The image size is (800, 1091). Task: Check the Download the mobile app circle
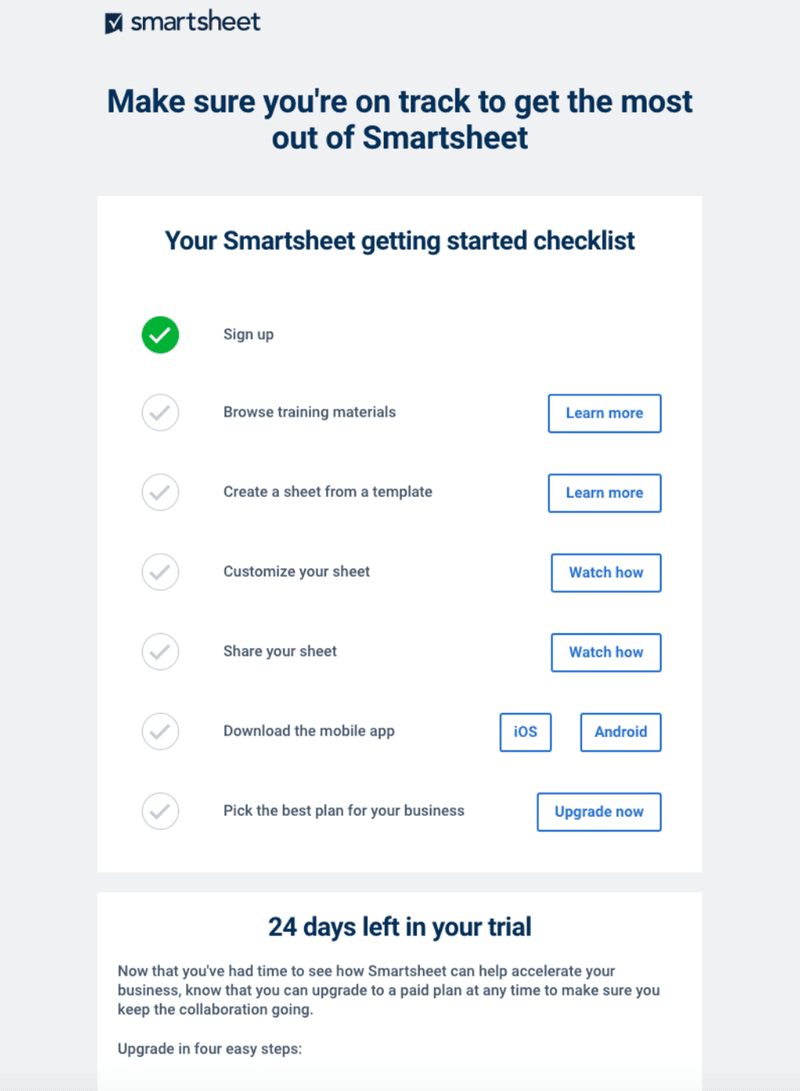click(x=160, y=731)
